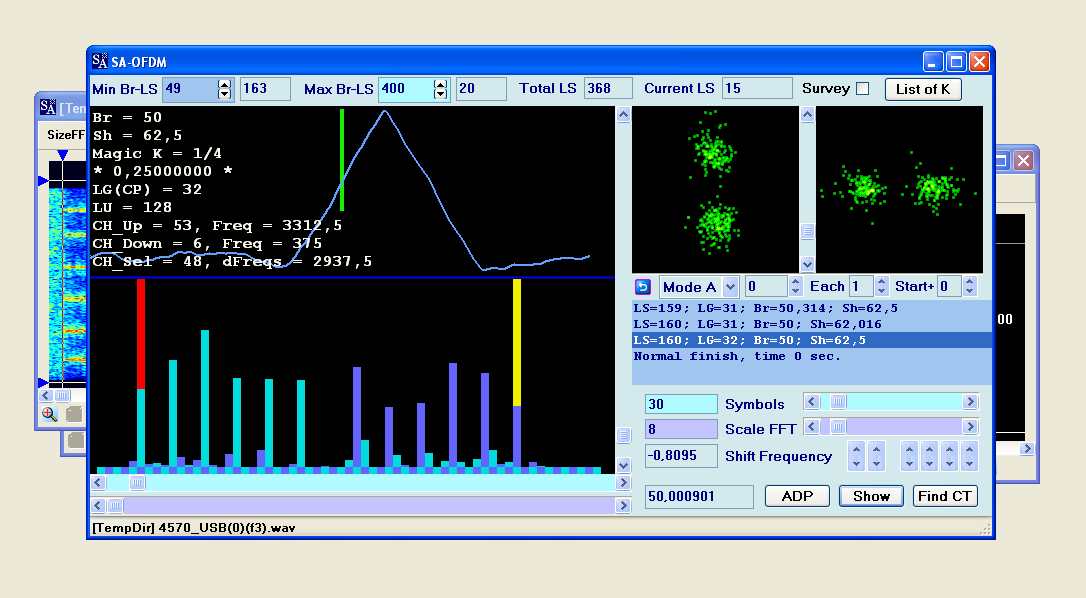Click the Symbols slider thumb

click(x=838, y=402)
